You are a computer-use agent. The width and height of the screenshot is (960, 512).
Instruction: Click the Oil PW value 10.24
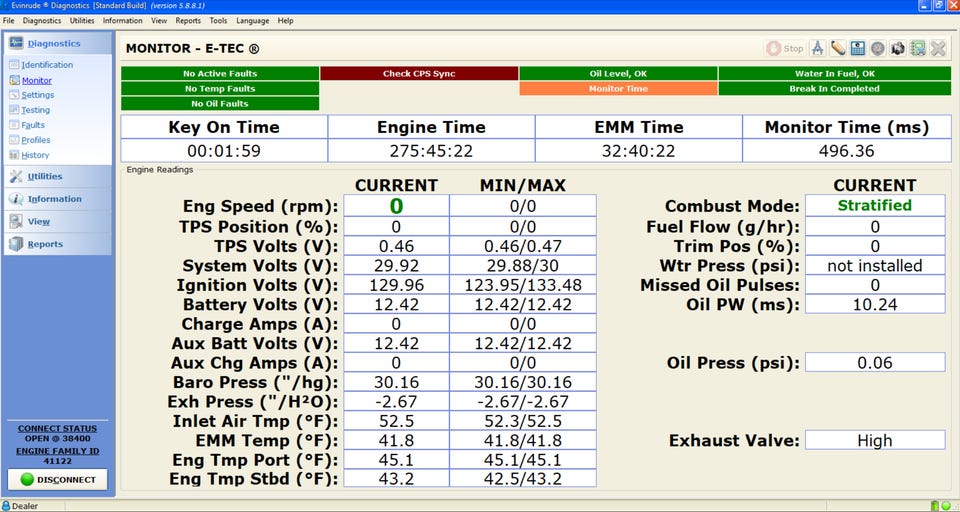click(875, 304)
